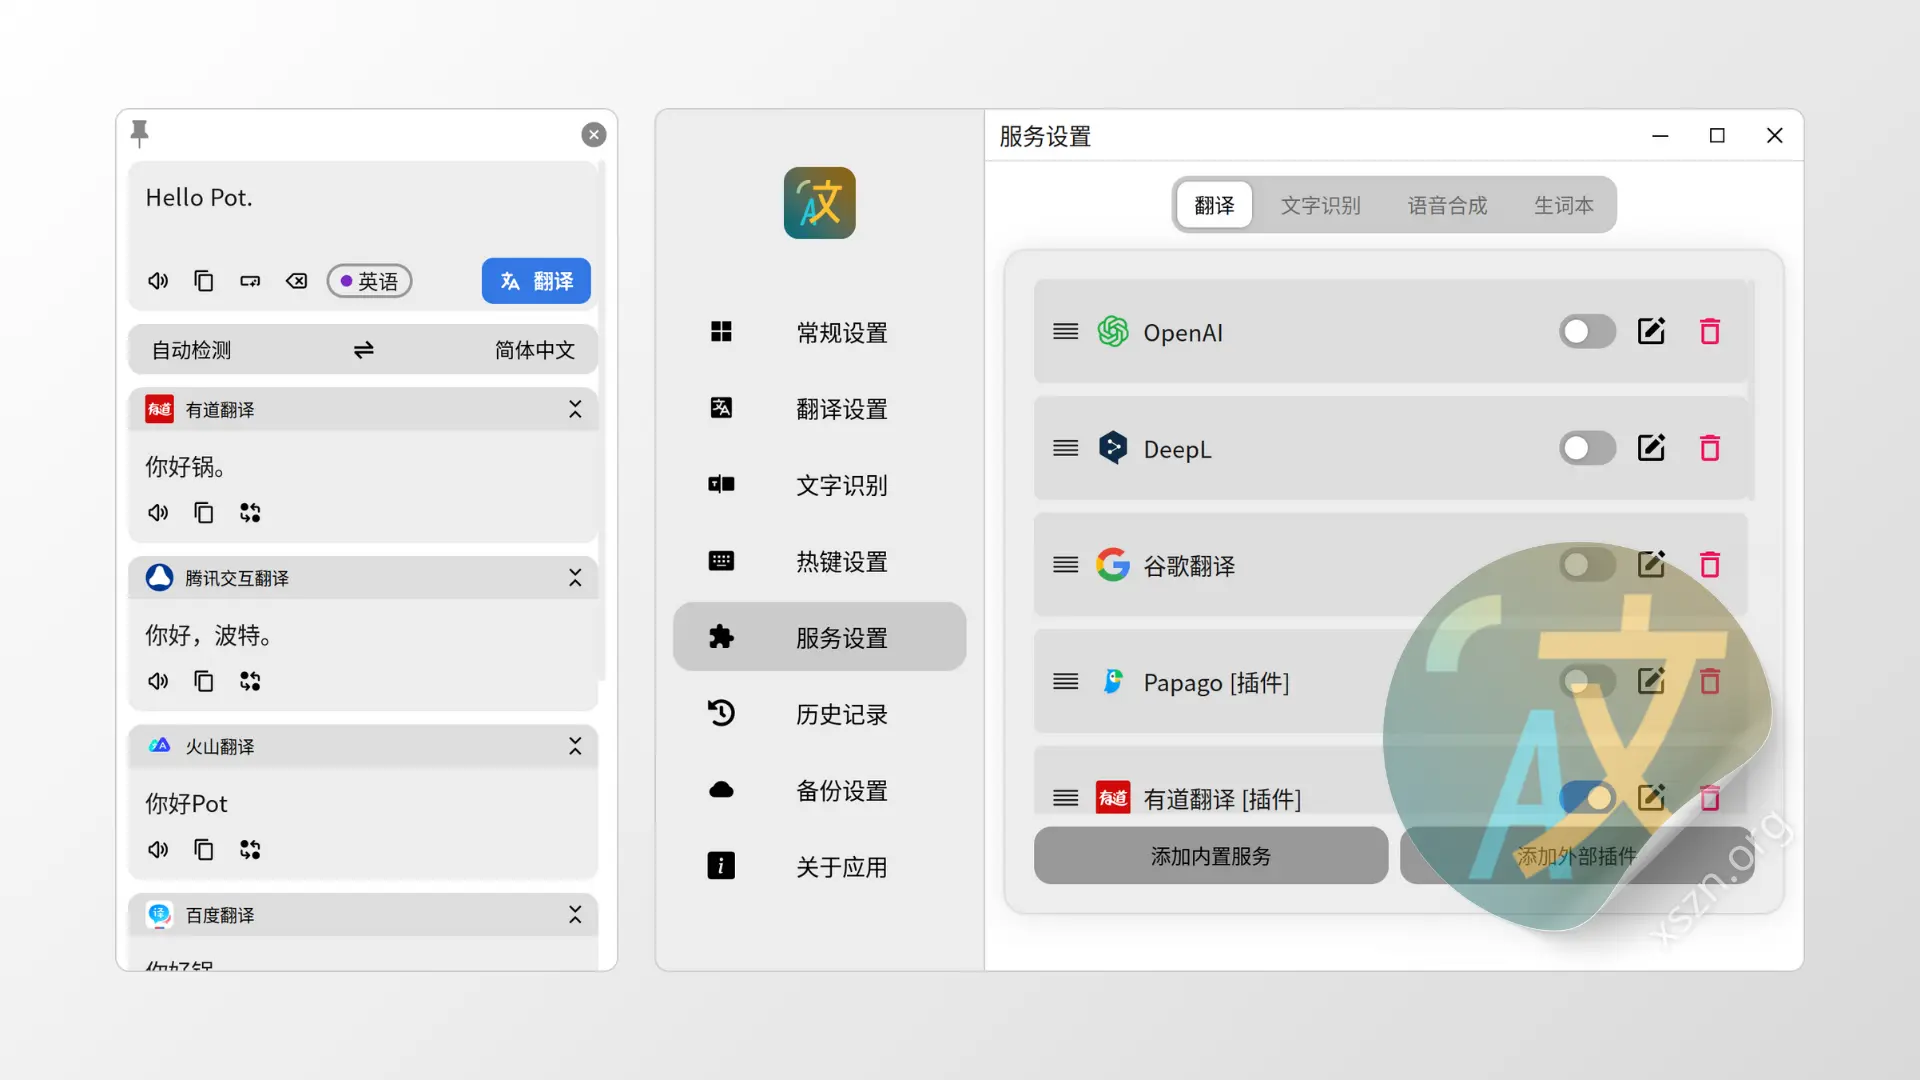1920x1080 pixels.
Task: Collapse the 有道翻译 result panel
Action: (575, 409)
